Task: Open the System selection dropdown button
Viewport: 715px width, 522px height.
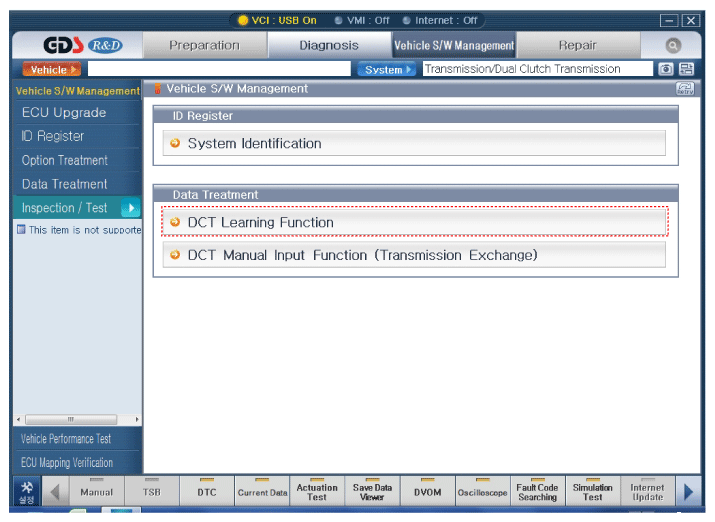Action: (385, 70)
